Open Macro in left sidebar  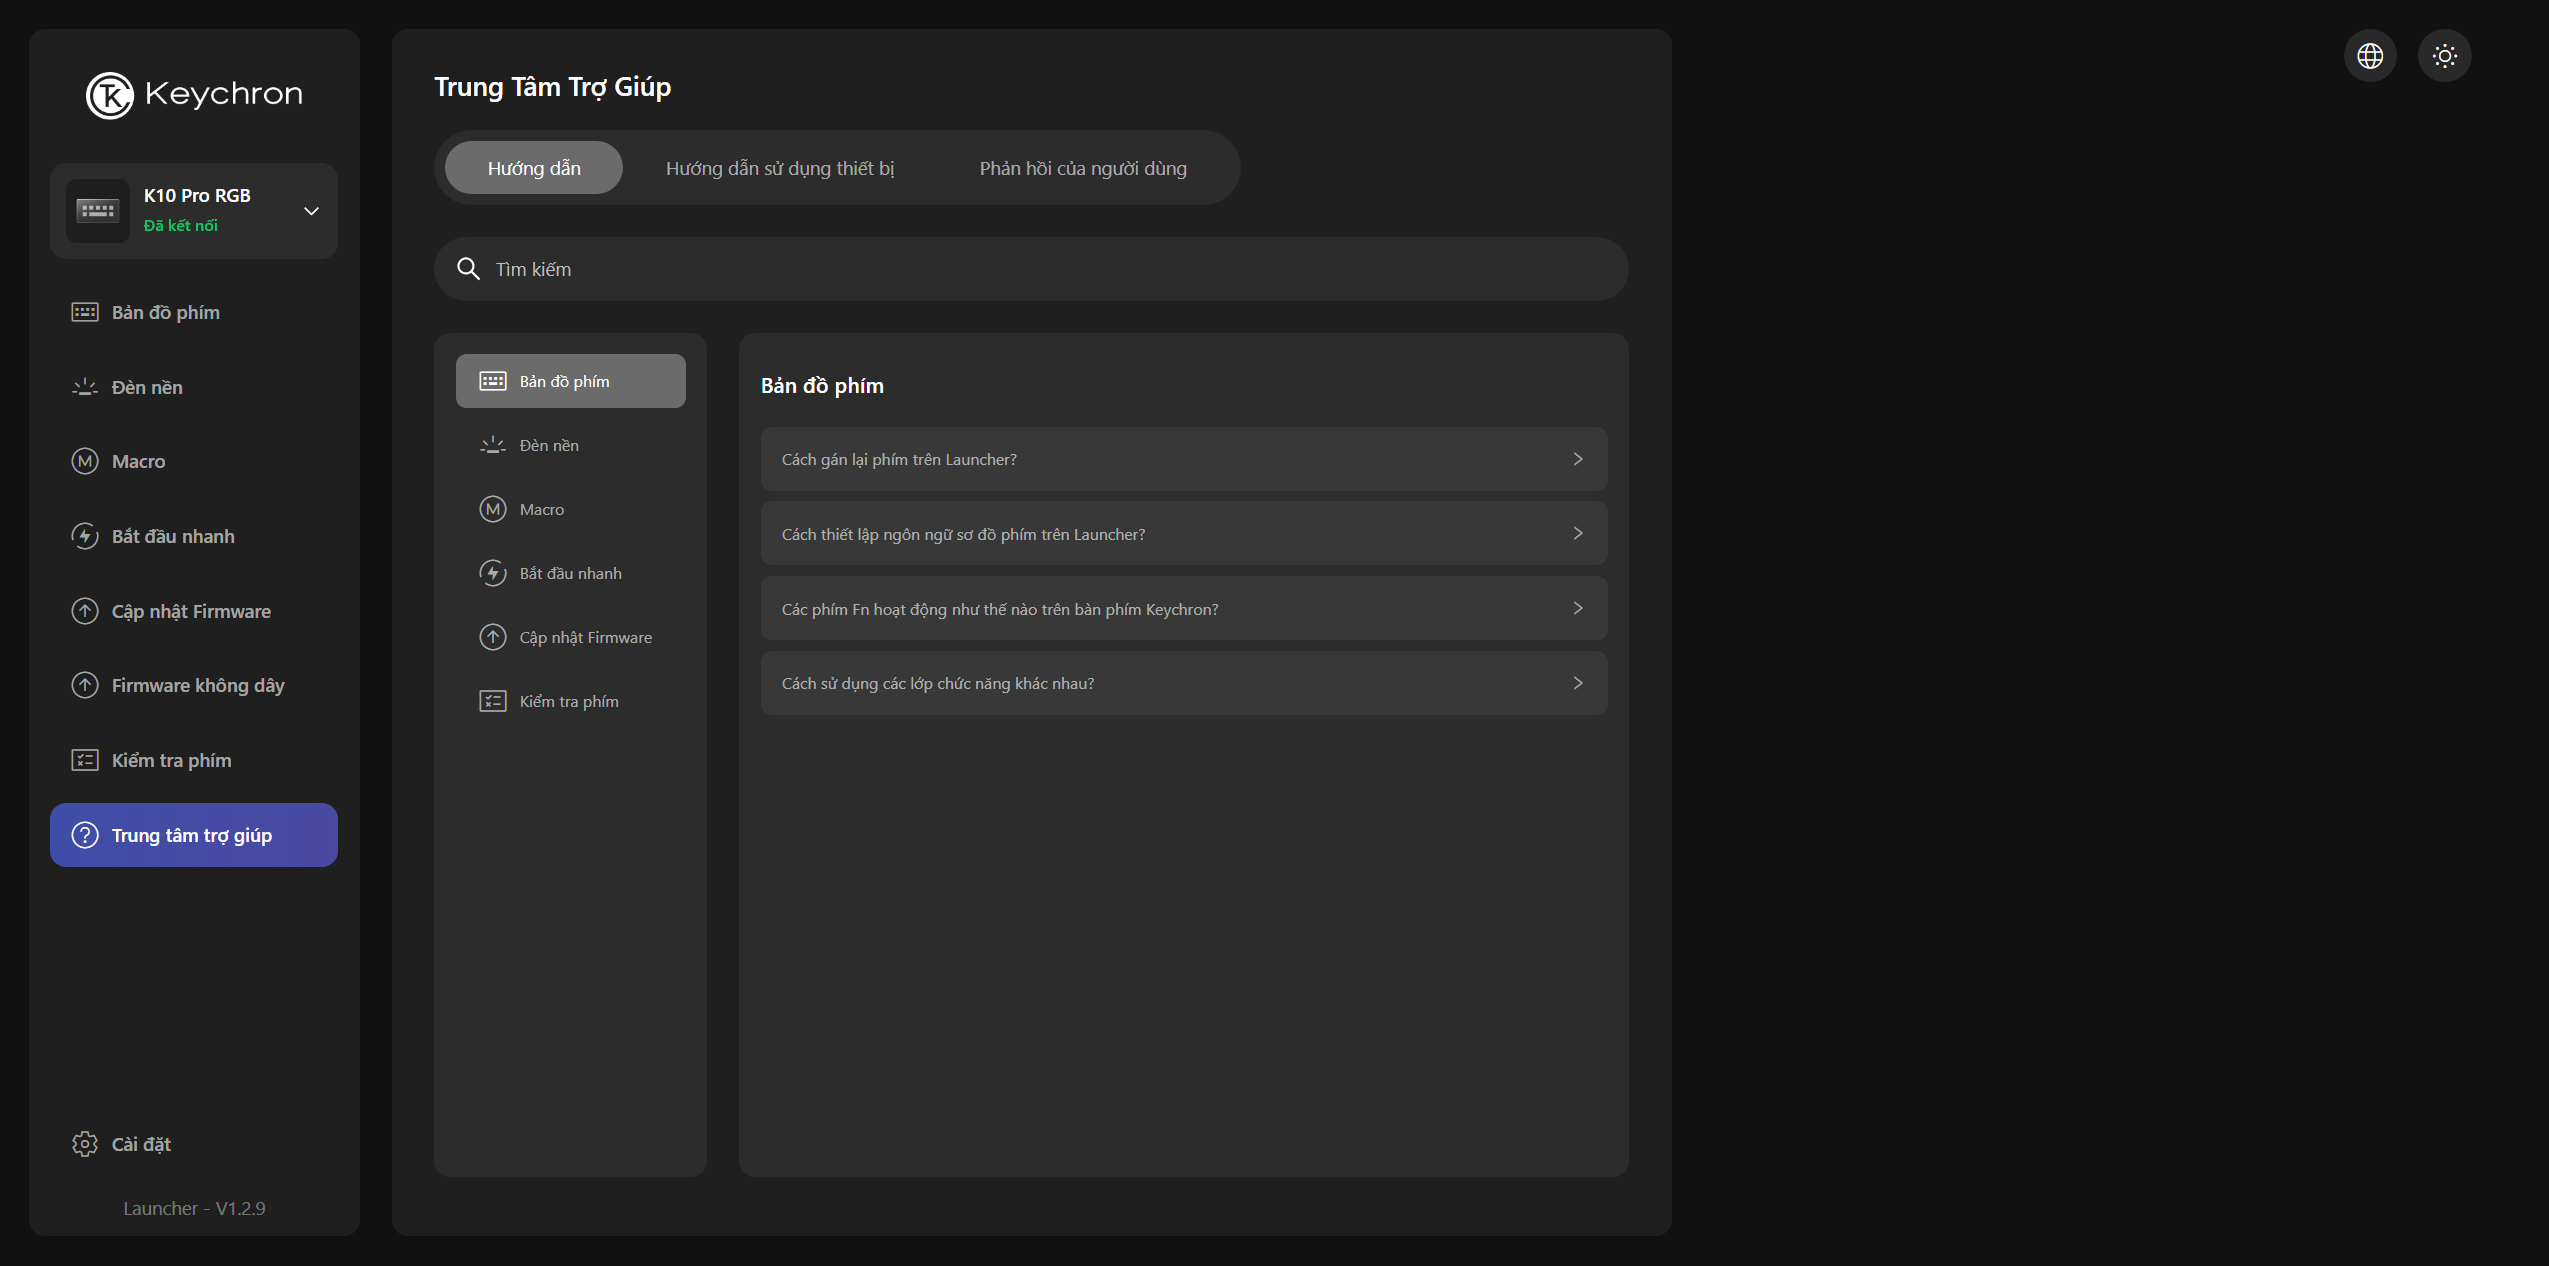point(138,461)
